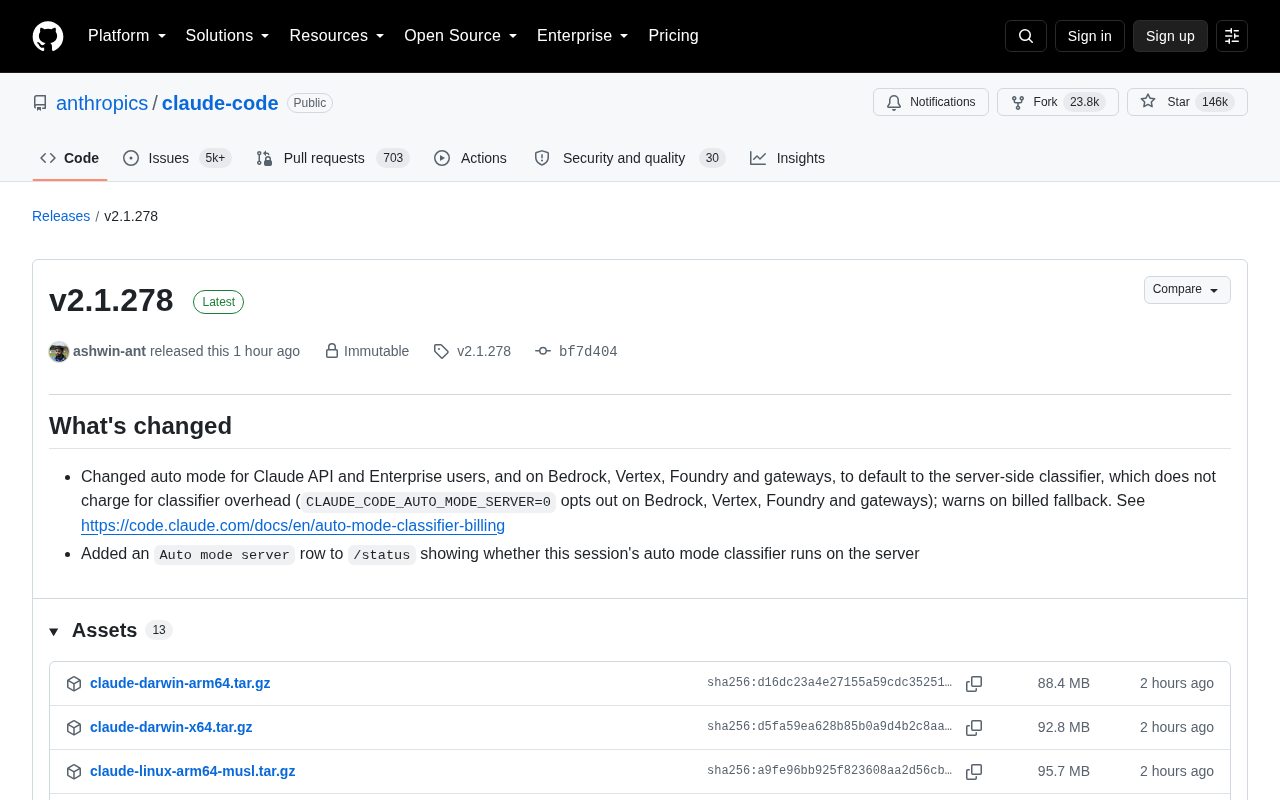
Task: Click the commit icon next to bf7d404
Action: point(543,351)
